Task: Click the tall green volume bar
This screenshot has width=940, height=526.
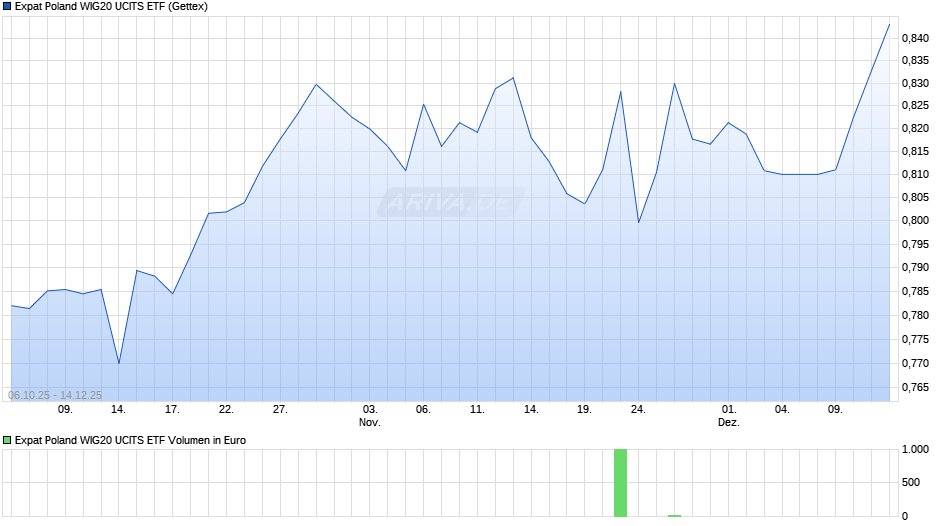Action: point(620,483)
